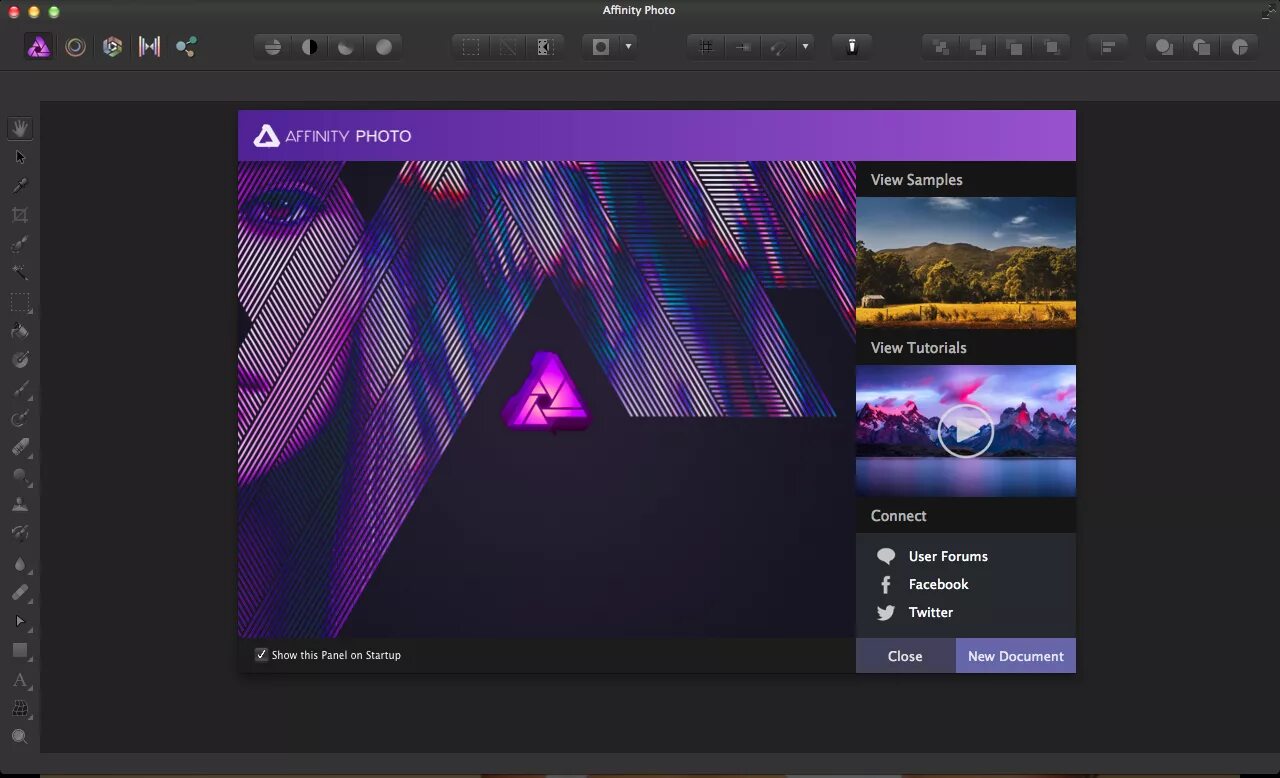The image size is (1280, 778).
Task: Select the Flood Fill bucket tool
Action: pyautogui.click(x=20, y=331)
